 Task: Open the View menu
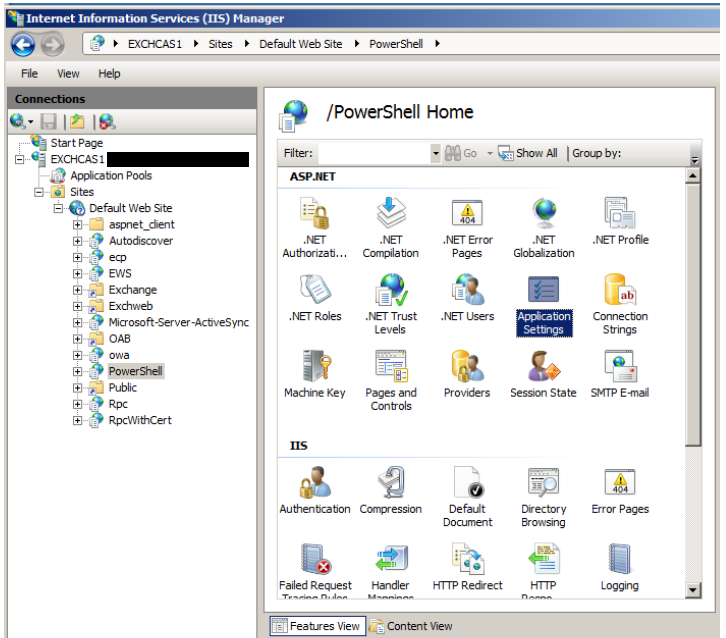(x=68, y=74)
